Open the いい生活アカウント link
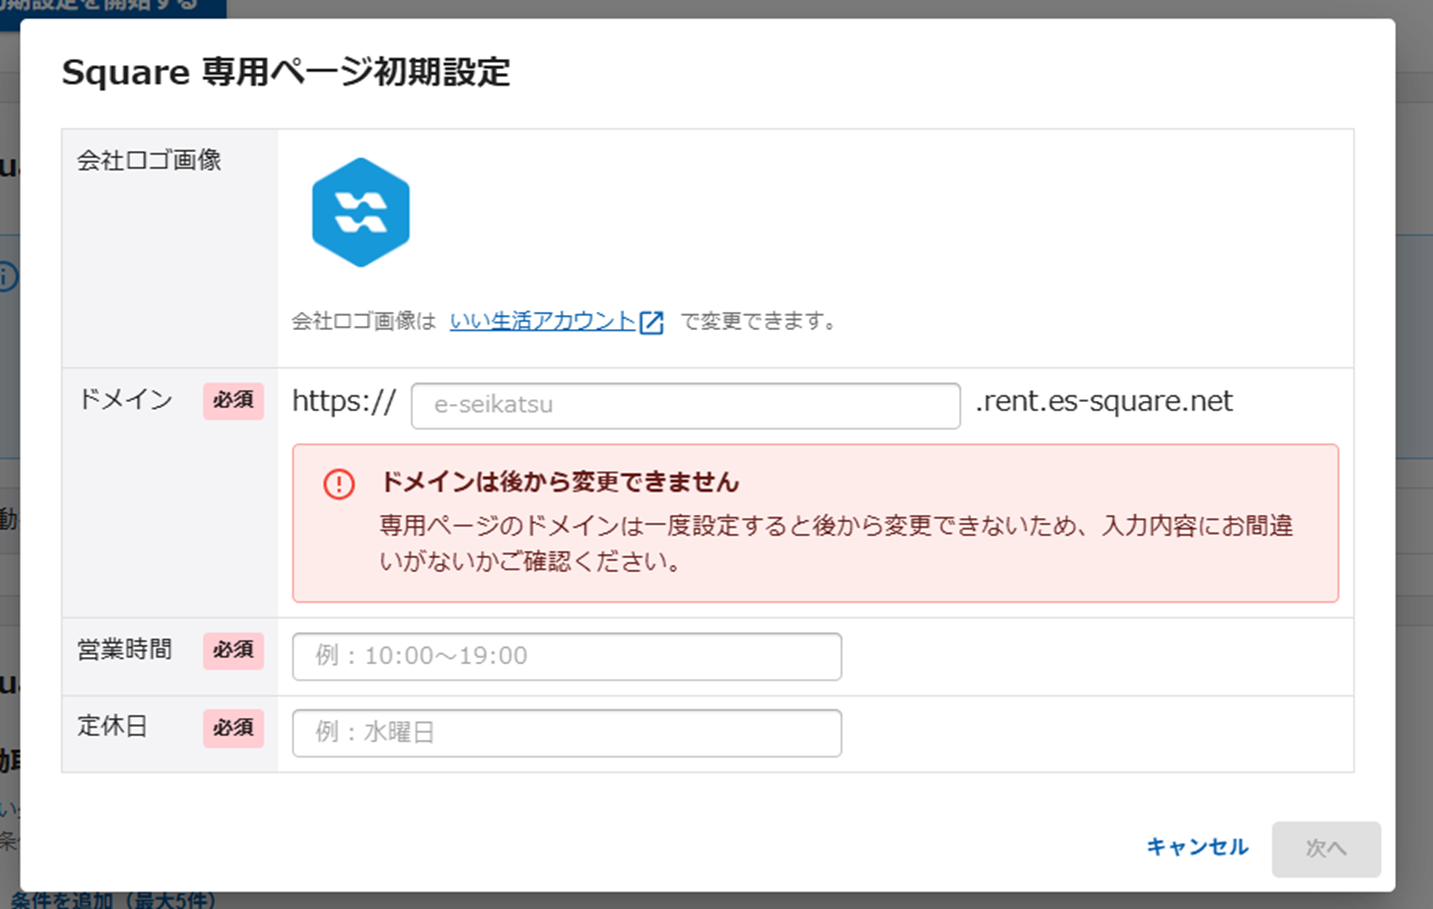The width and height of the screenshot is (1433, 909). coord(542,321)
